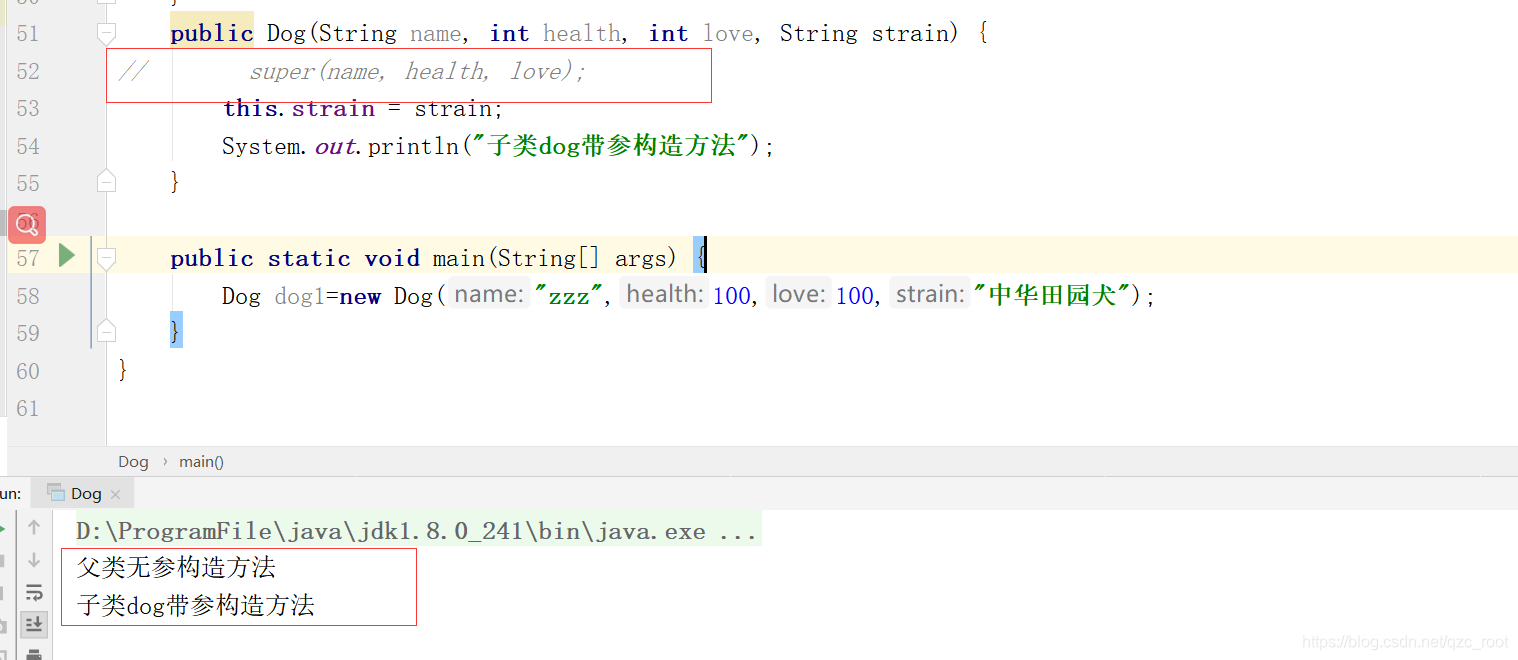Screen dimensions: 1518x660
Task: Click String name parameter in constructor signature
Action: point(390,33)
